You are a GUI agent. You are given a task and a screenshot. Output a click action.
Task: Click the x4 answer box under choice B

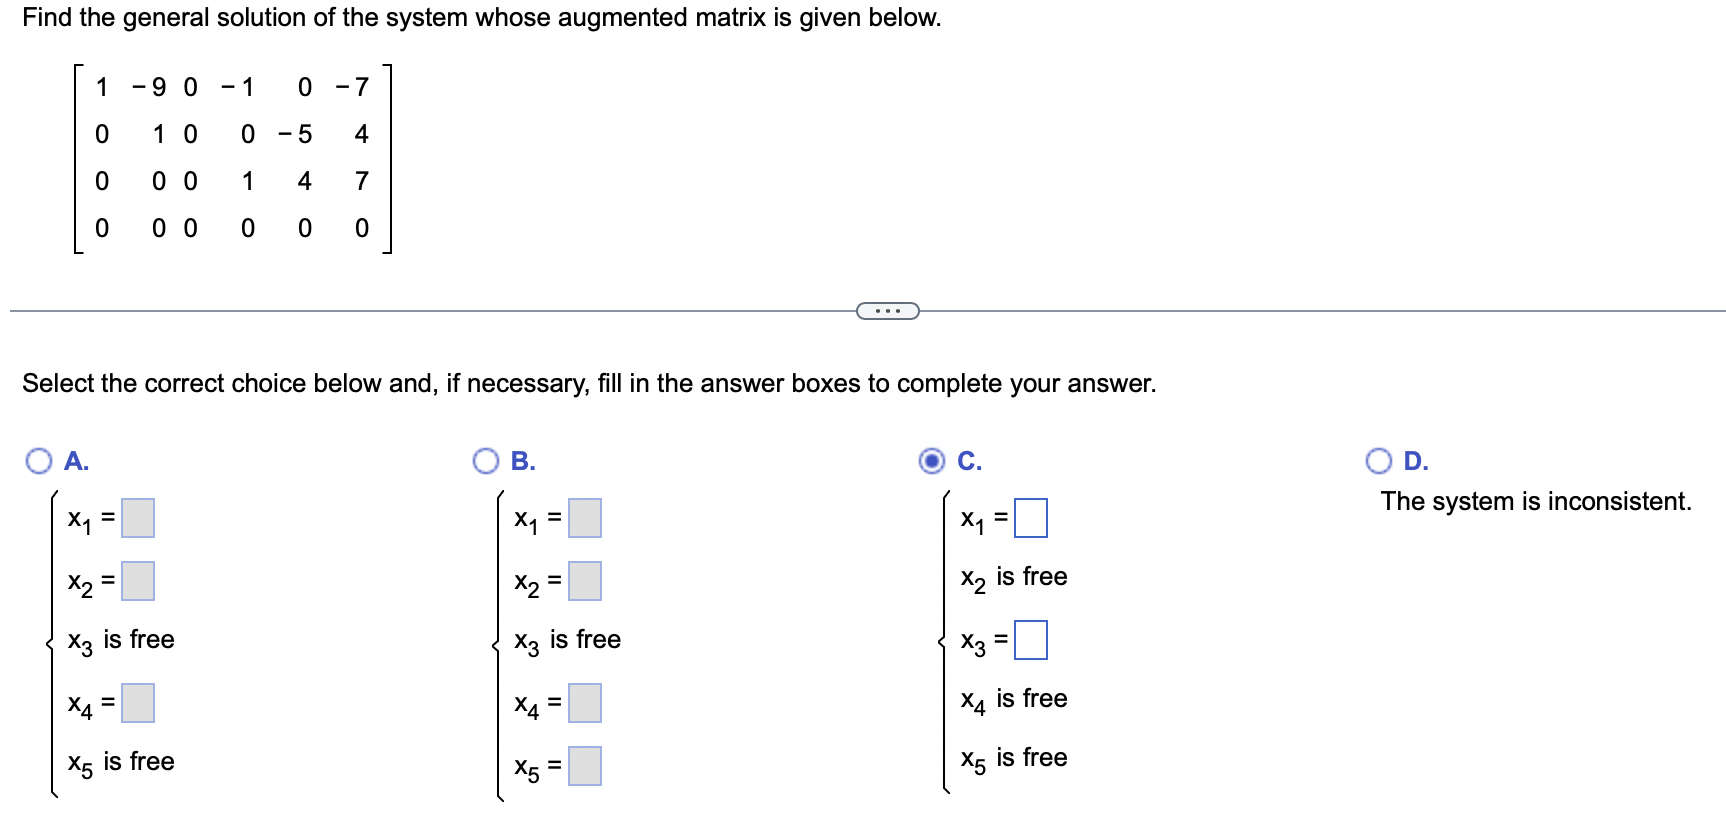tap(584, 703)
